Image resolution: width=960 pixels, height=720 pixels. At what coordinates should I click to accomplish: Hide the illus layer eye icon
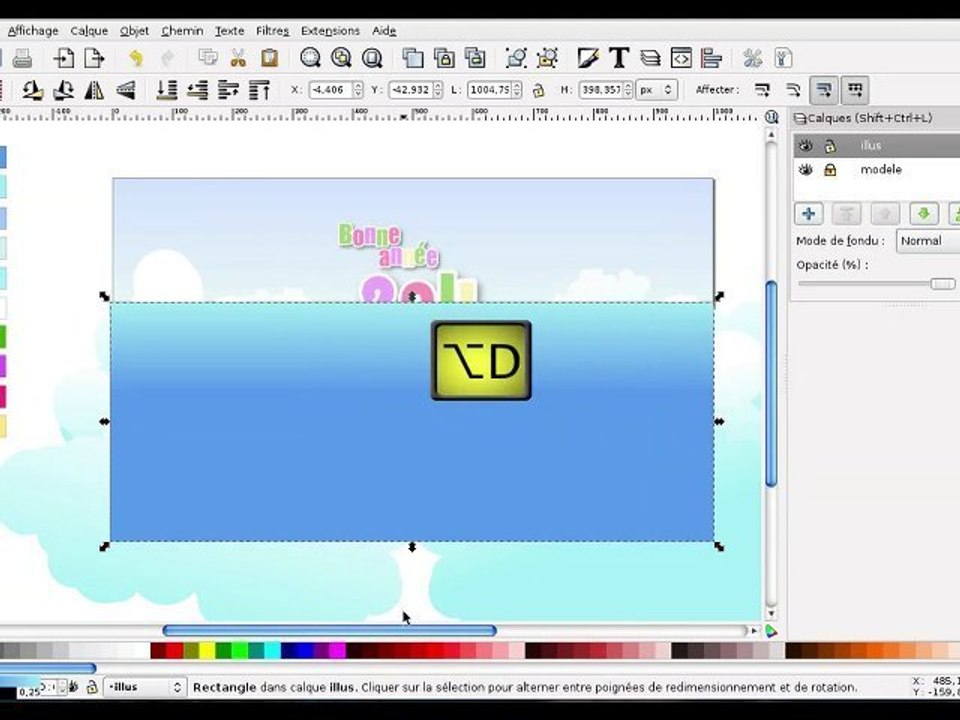pos(806,146)
